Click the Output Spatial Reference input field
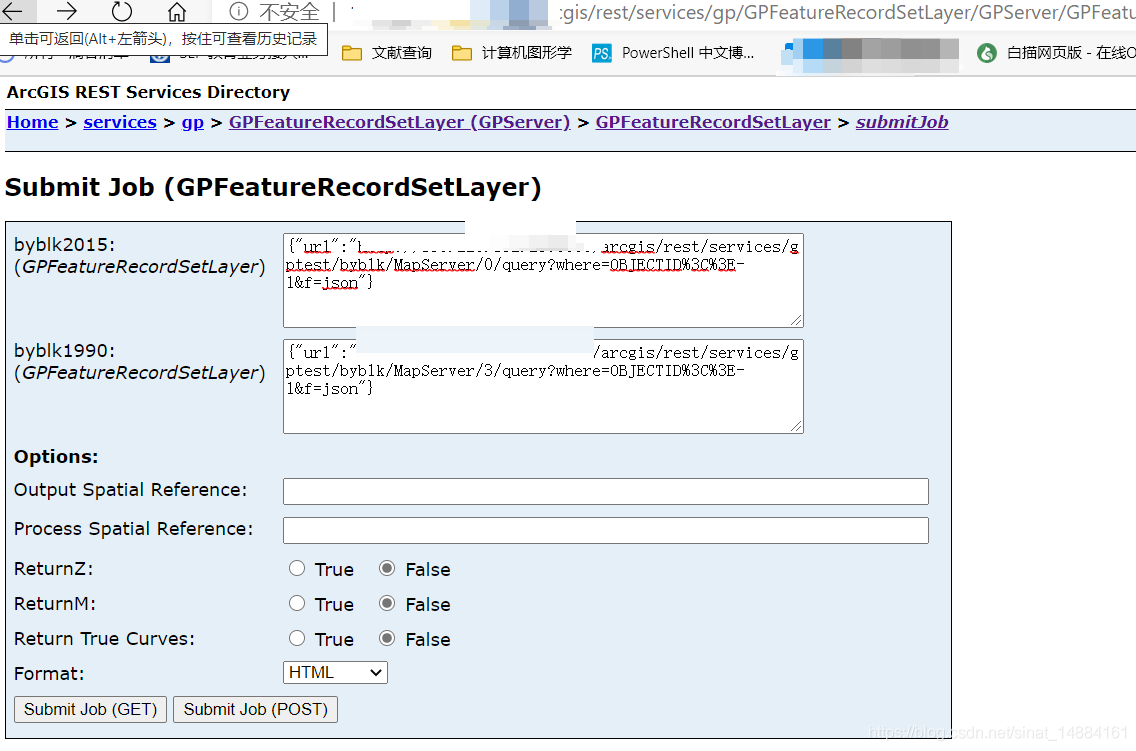1136x751 pixels. click(606, 491)
